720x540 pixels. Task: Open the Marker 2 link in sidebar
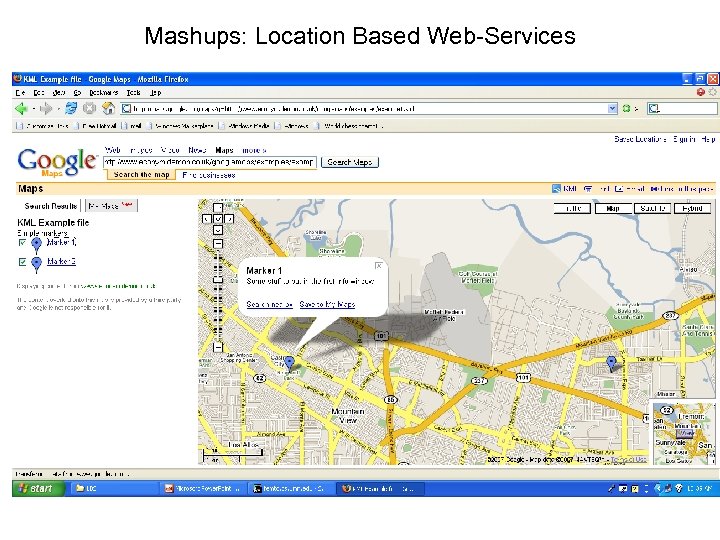point(62,261)
